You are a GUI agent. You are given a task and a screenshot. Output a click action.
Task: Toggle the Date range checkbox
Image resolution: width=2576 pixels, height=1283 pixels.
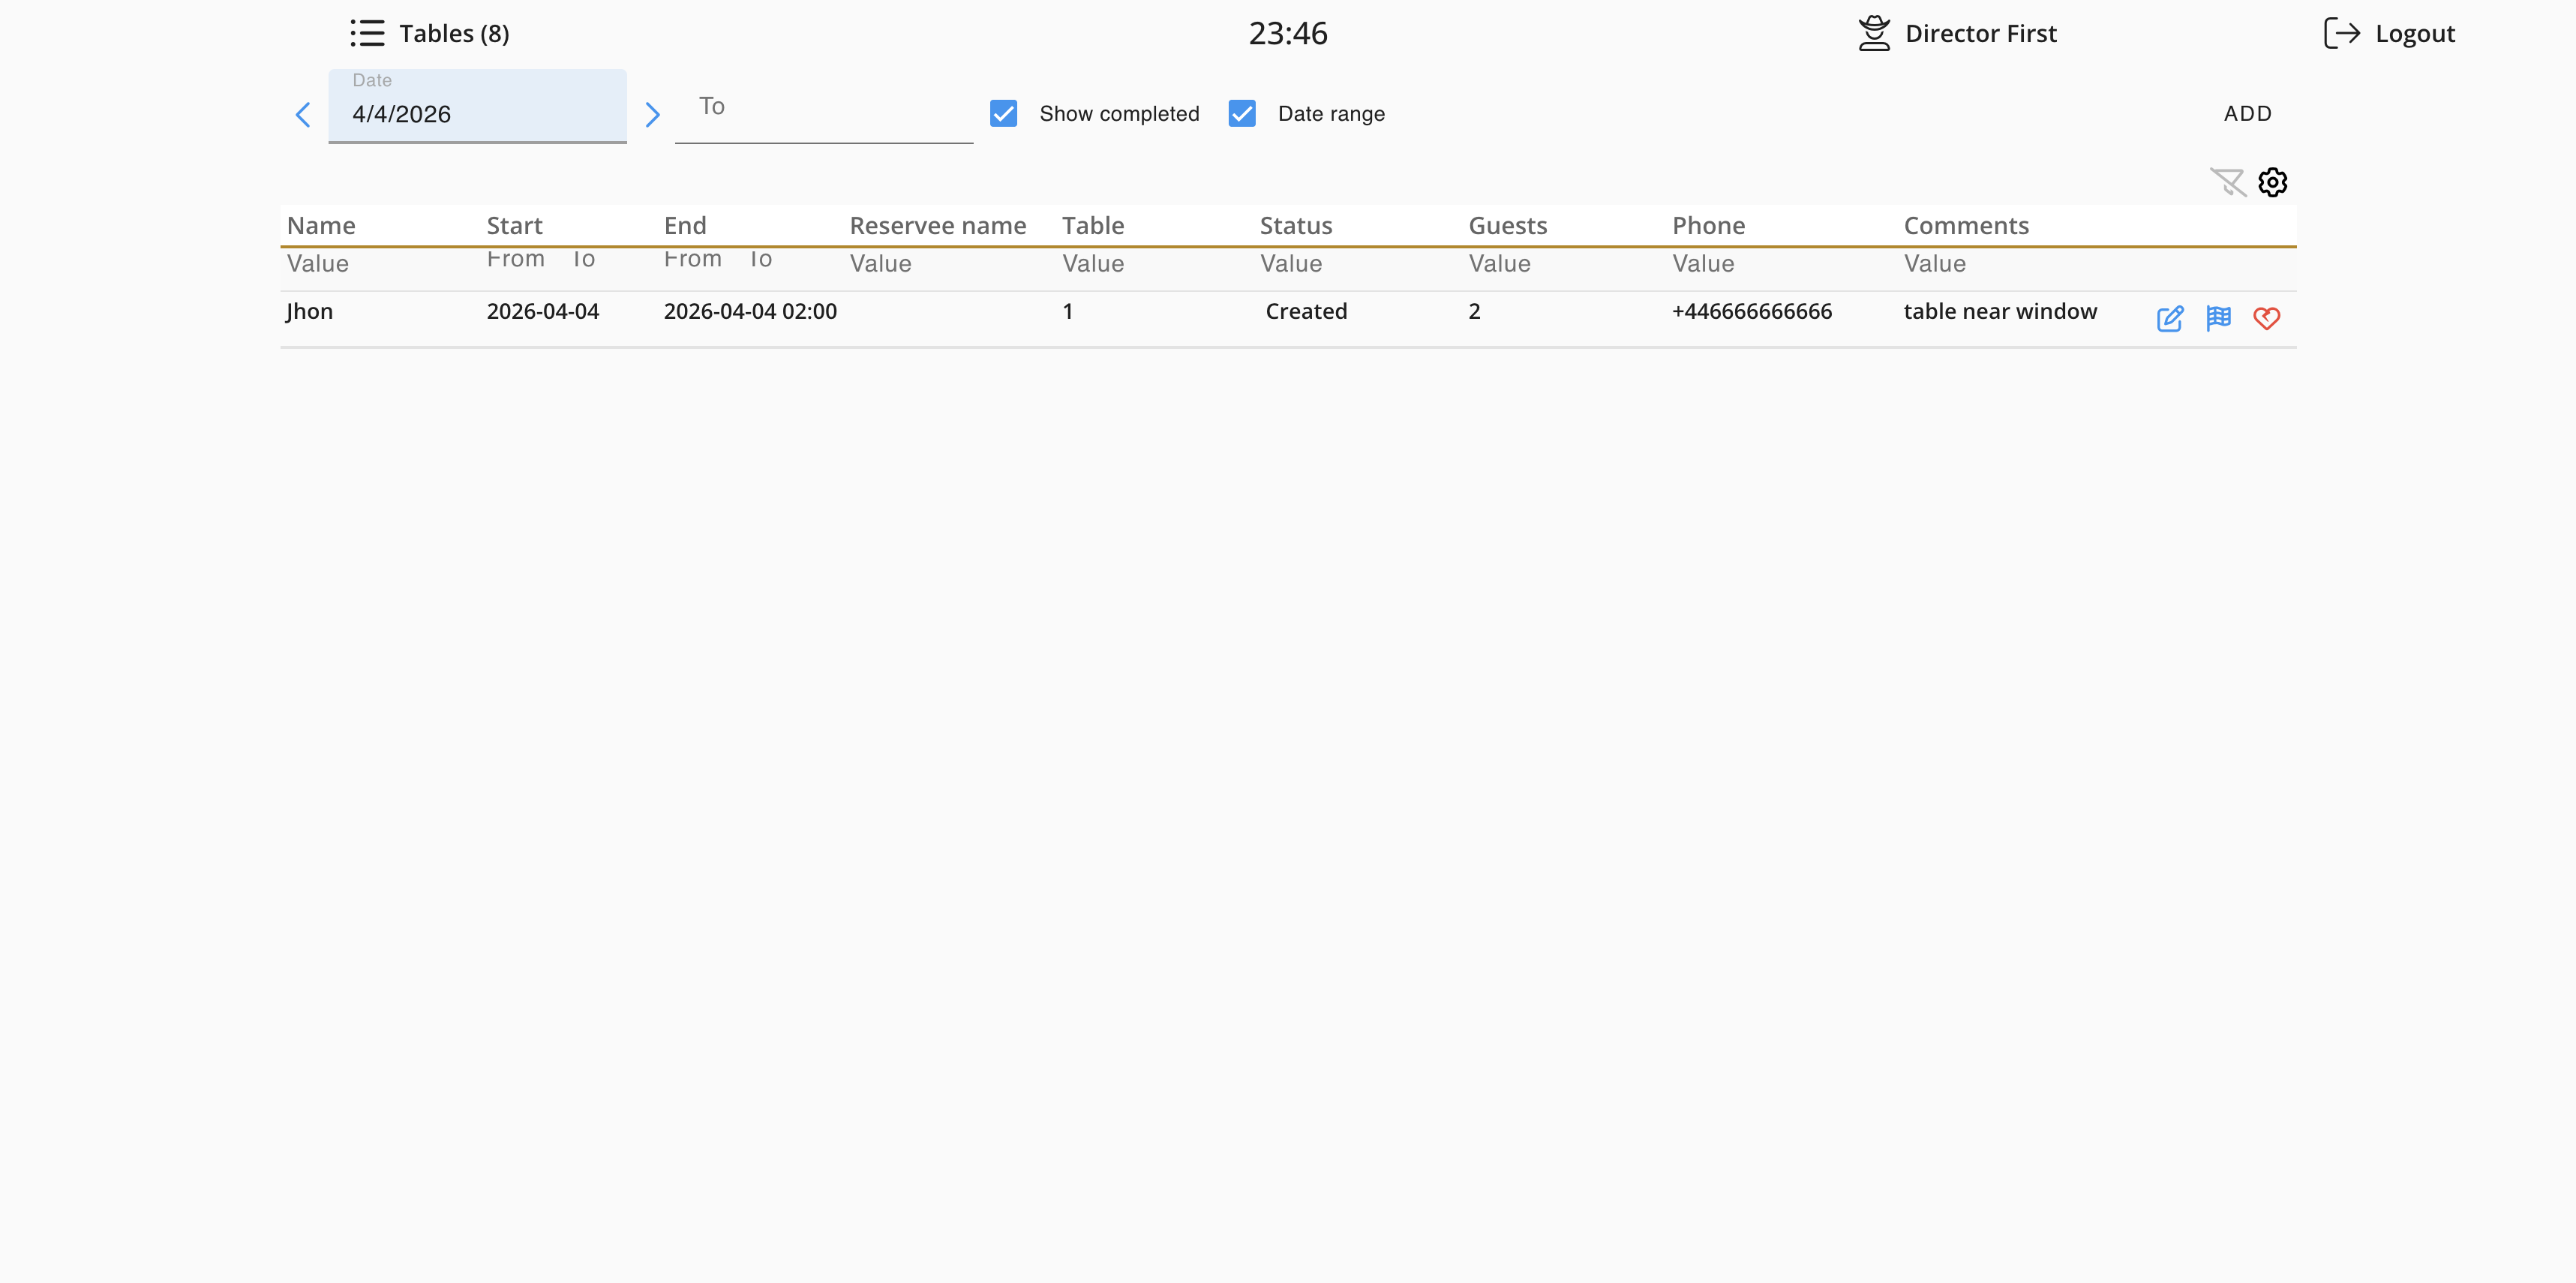point(1241,114)
